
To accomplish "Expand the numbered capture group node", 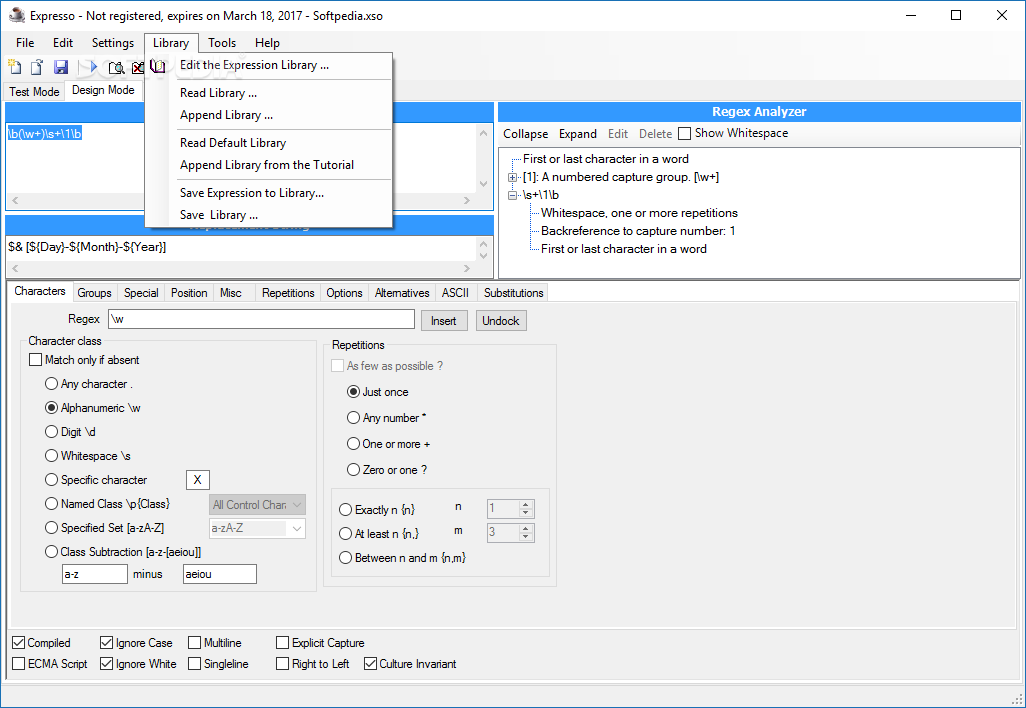I will (x=512, y=177).
